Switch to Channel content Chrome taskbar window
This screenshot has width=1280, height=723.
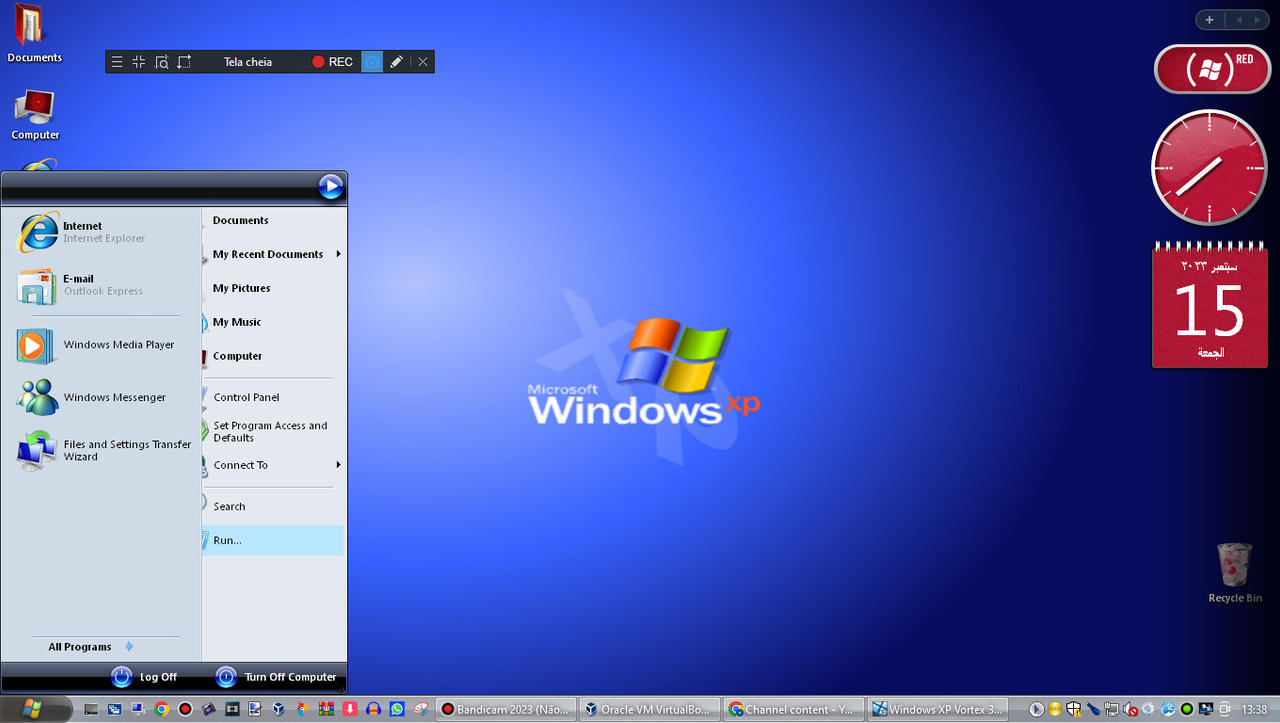click(x=794, y=709)
